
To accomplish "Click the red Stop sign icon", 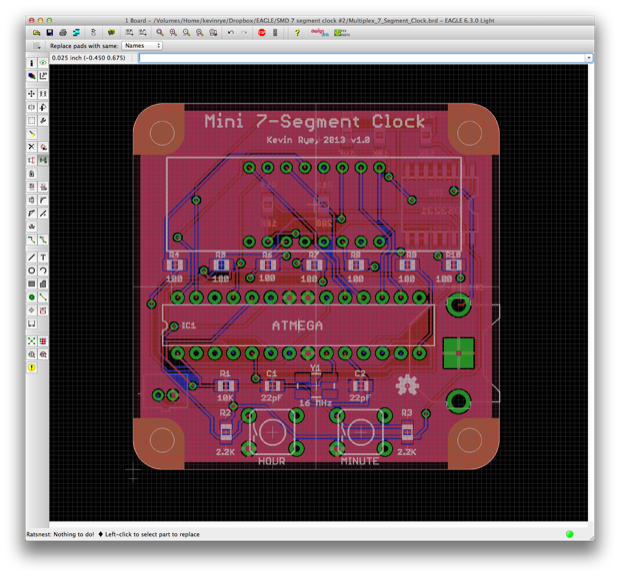I will pyautogui.click(x=262, y=32).
